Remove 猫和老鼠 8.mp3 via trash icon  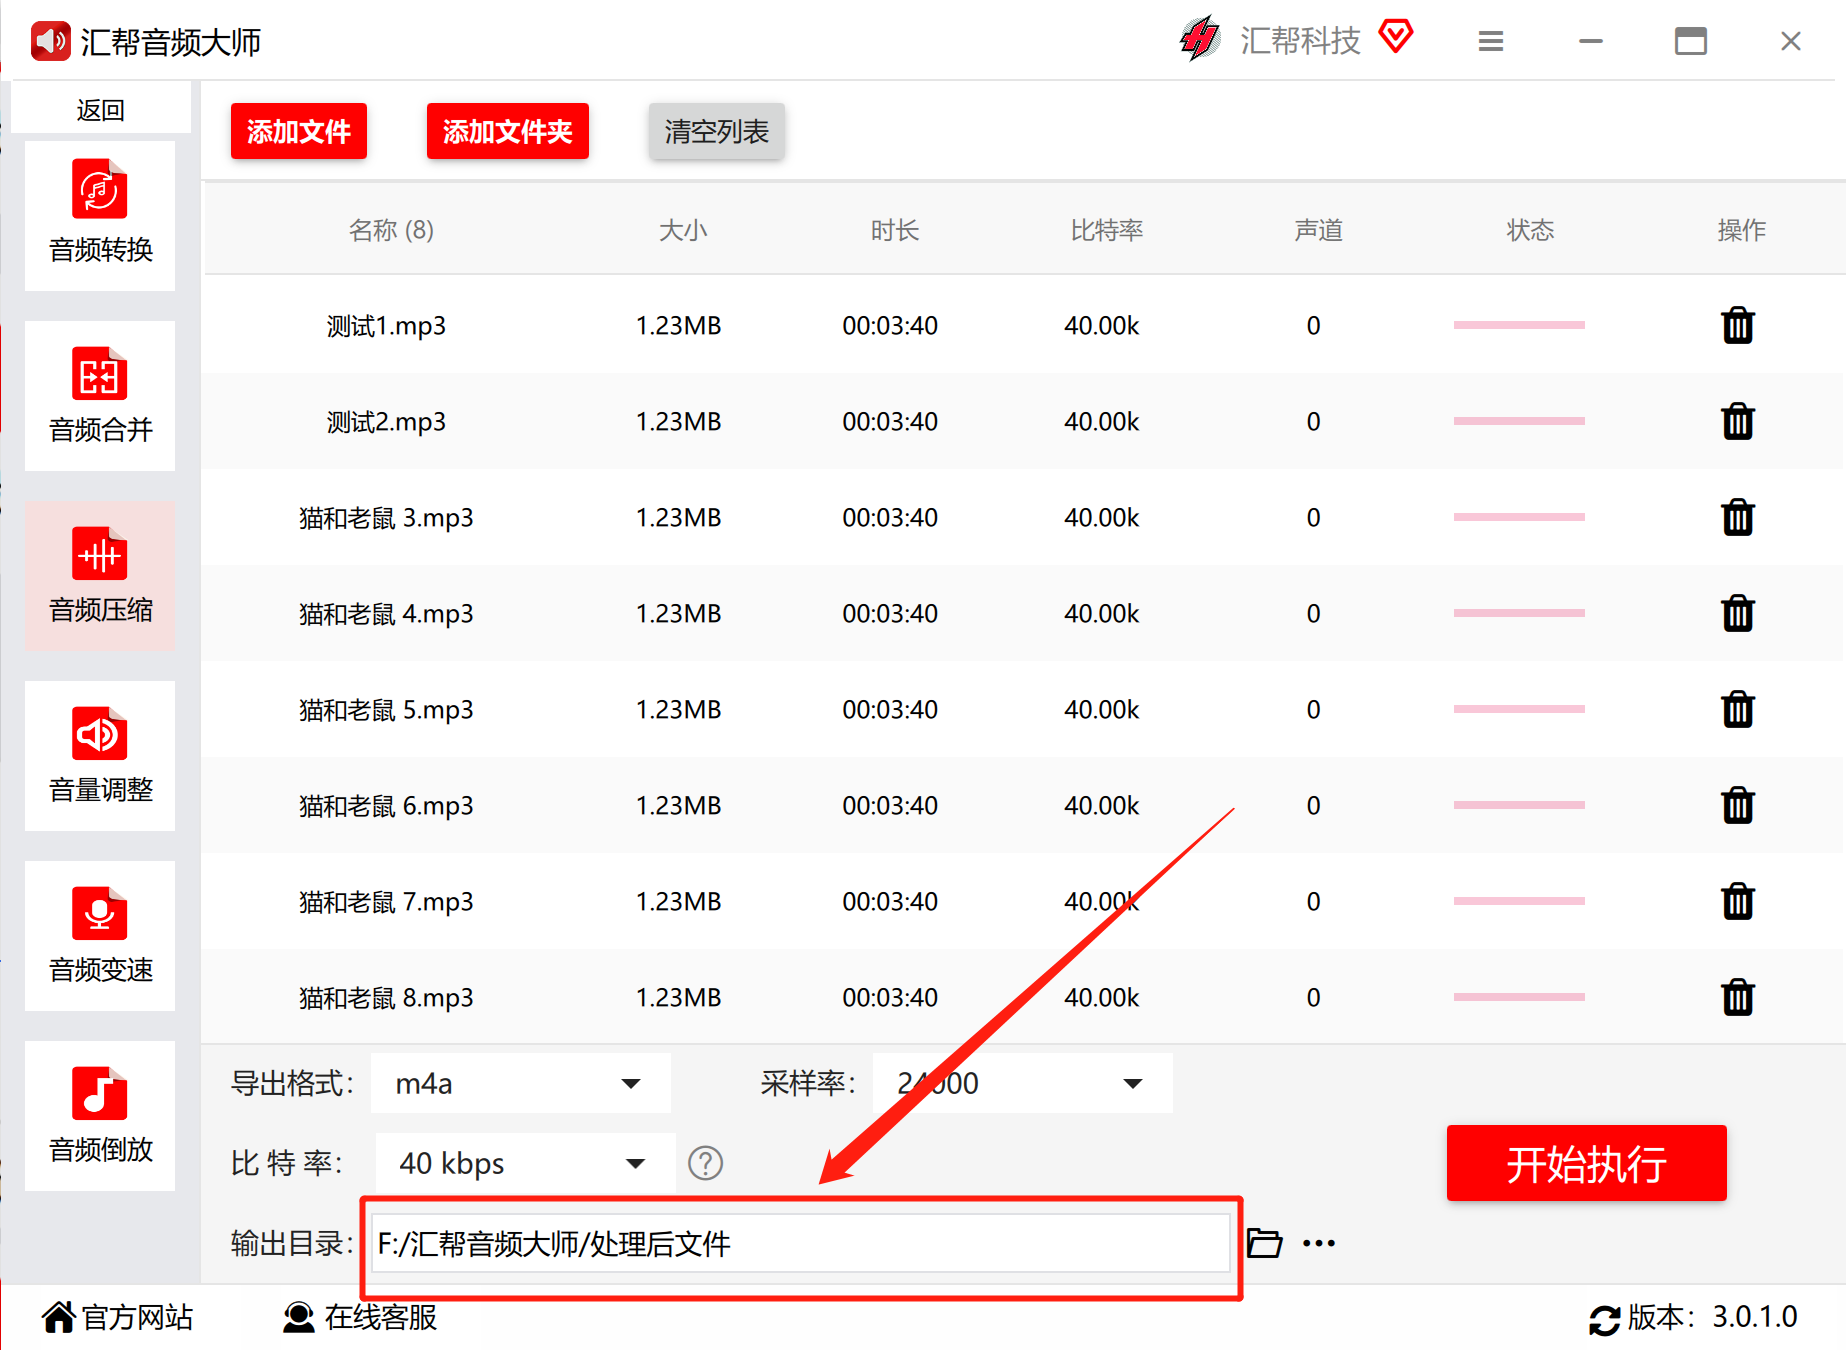pos(1738,997)
